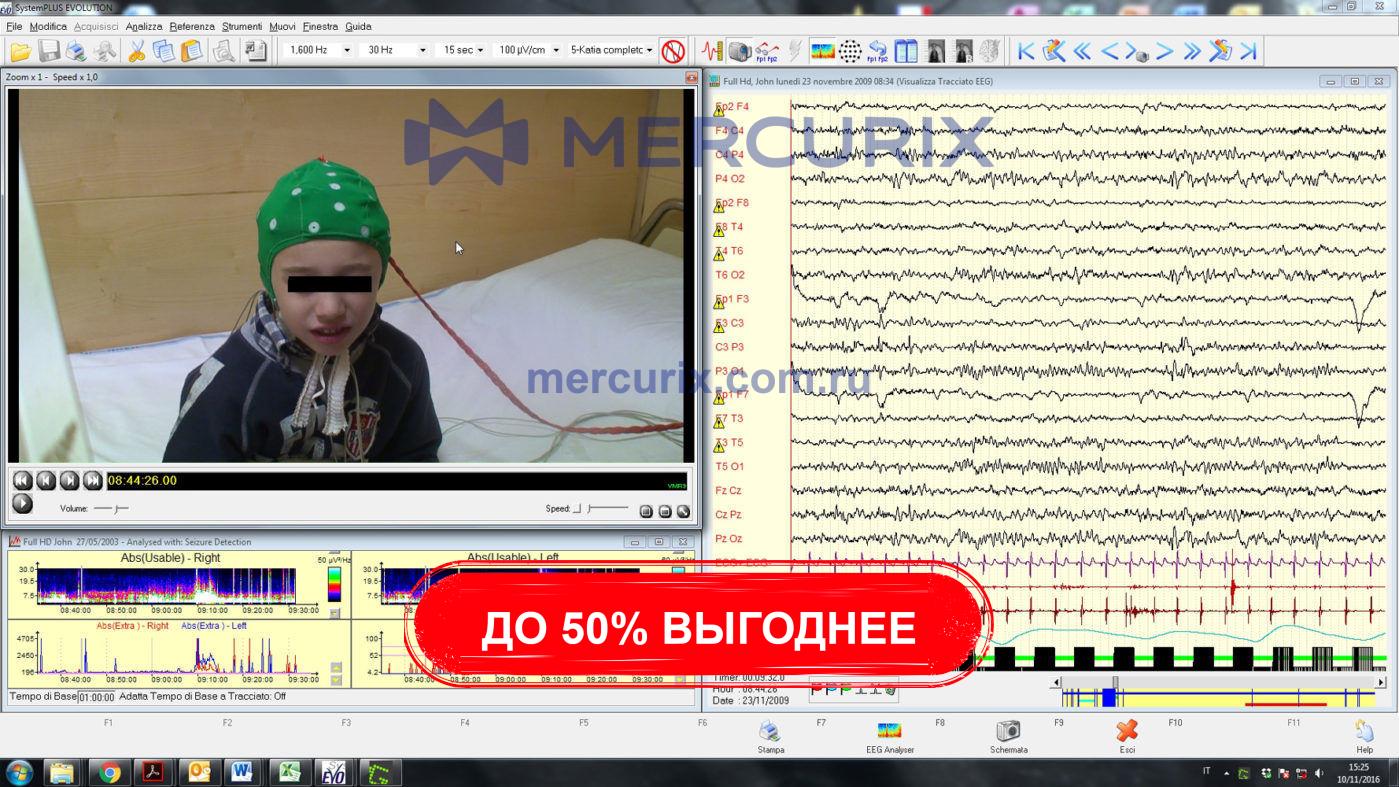Screen dimensions: 1399x787
Task: Click the C3 P3 channel label
Action: [x=730, y=347]
